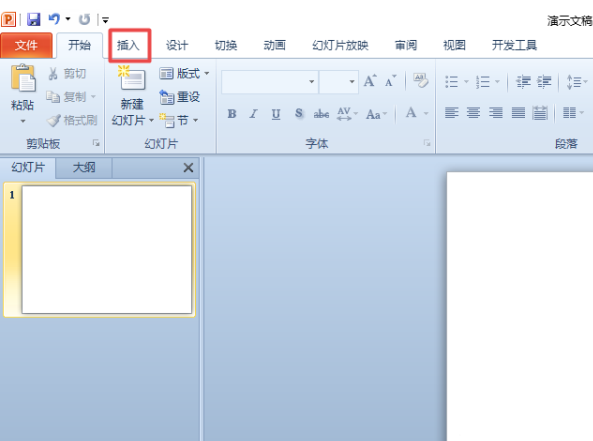The height and width of the screenshot is (441, 593).
Task: Switch to the Slide Show (幻灯片放映) tab
Action: [x=340, y=45]
